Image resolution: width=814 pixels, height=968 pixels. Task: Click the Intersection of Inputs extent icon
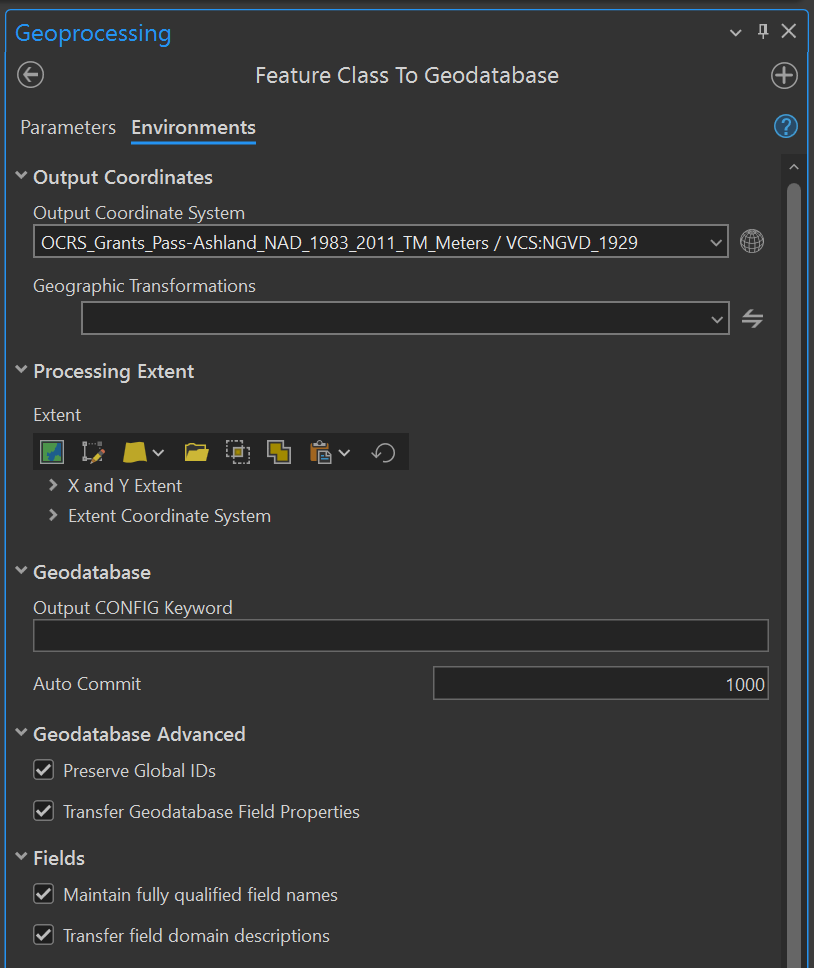(237, 452)
